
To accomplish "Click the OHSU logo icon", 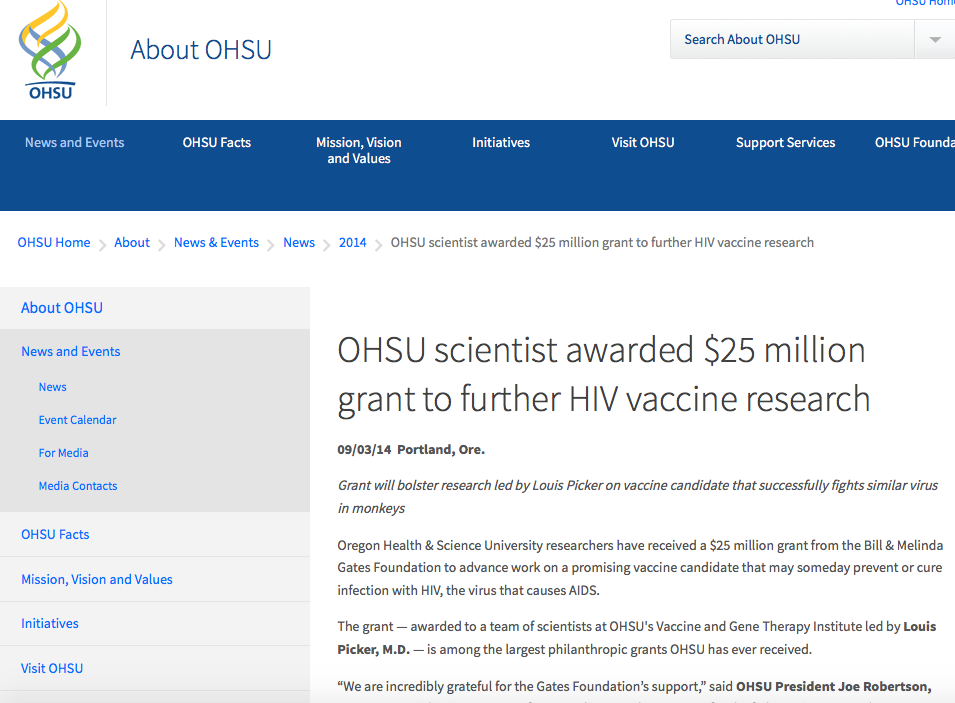I will pos(50,51).
